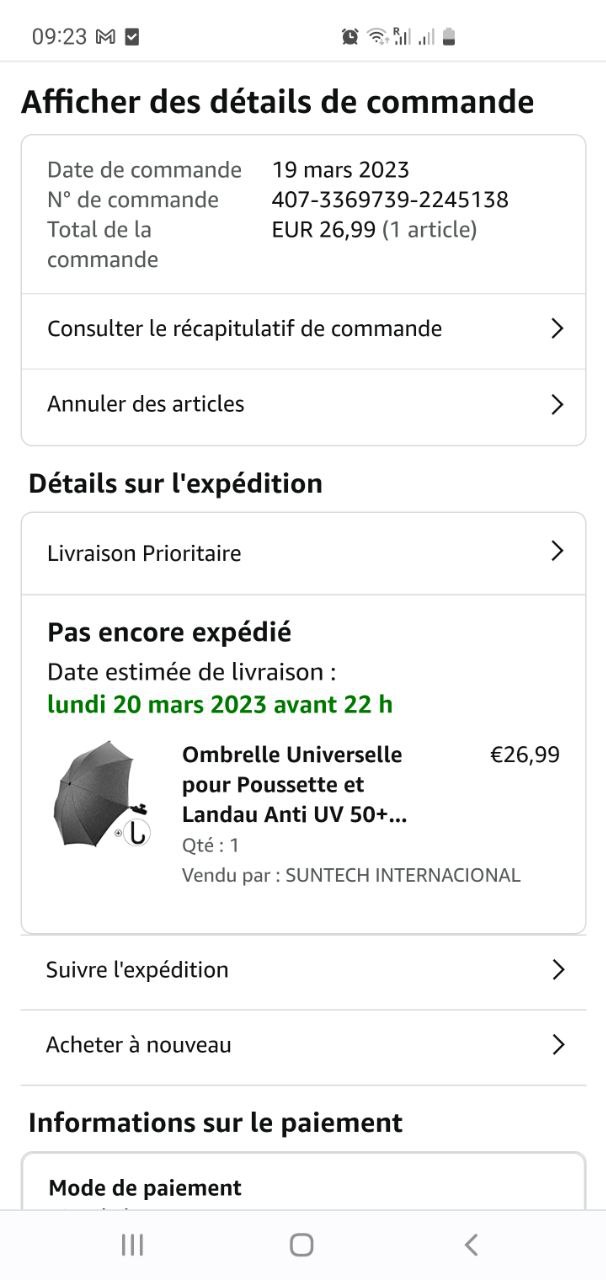The image size is (606, 1280).
Task: Open Livraison Prioritaire chevron arrow
Action: pos(558,551)
